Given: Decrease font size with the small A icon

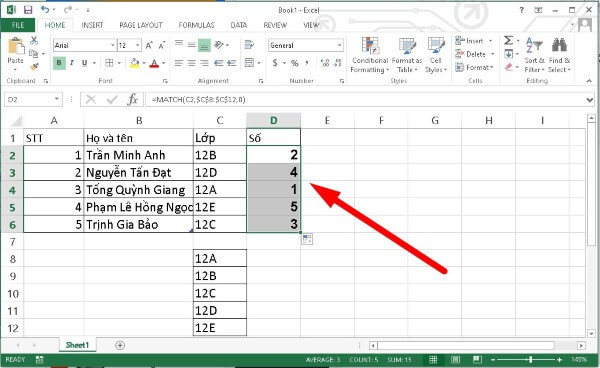Looking at the screenshot, I should (x=162, y=46).
